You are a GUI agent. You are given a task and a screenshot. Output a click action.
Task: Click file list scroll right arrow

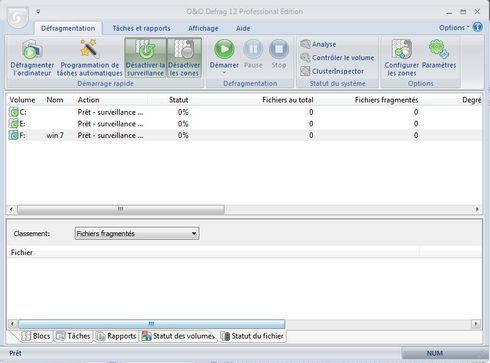click(x=476, y=324)
